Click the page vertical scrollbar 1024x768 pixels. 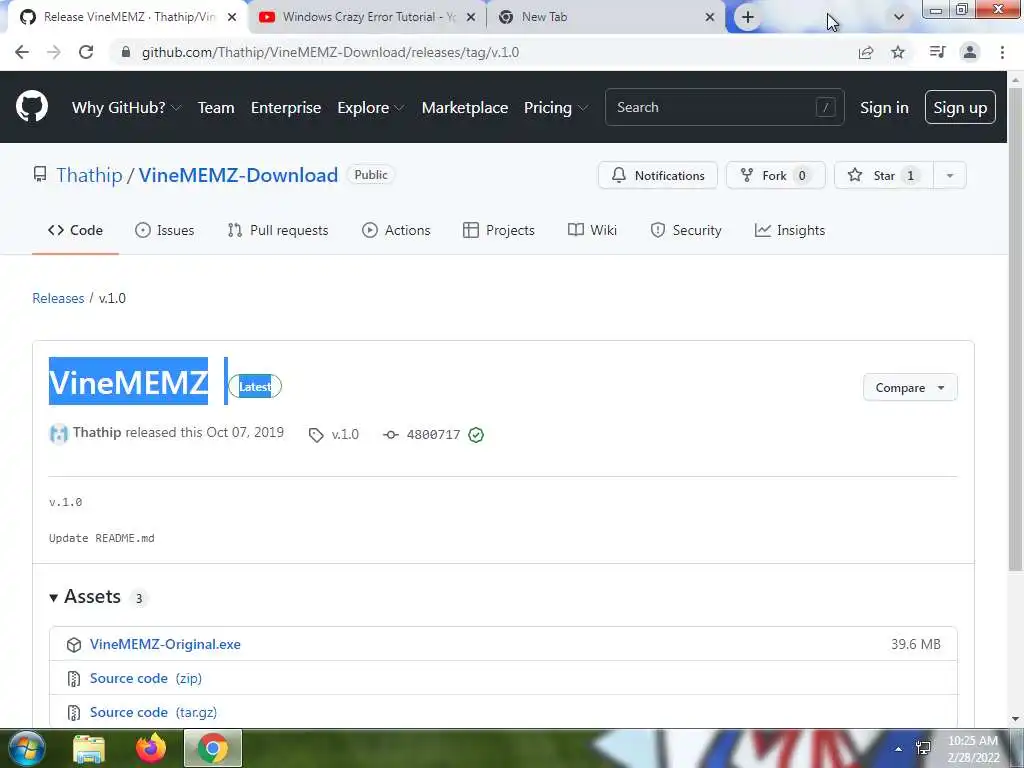(1015, 327)
